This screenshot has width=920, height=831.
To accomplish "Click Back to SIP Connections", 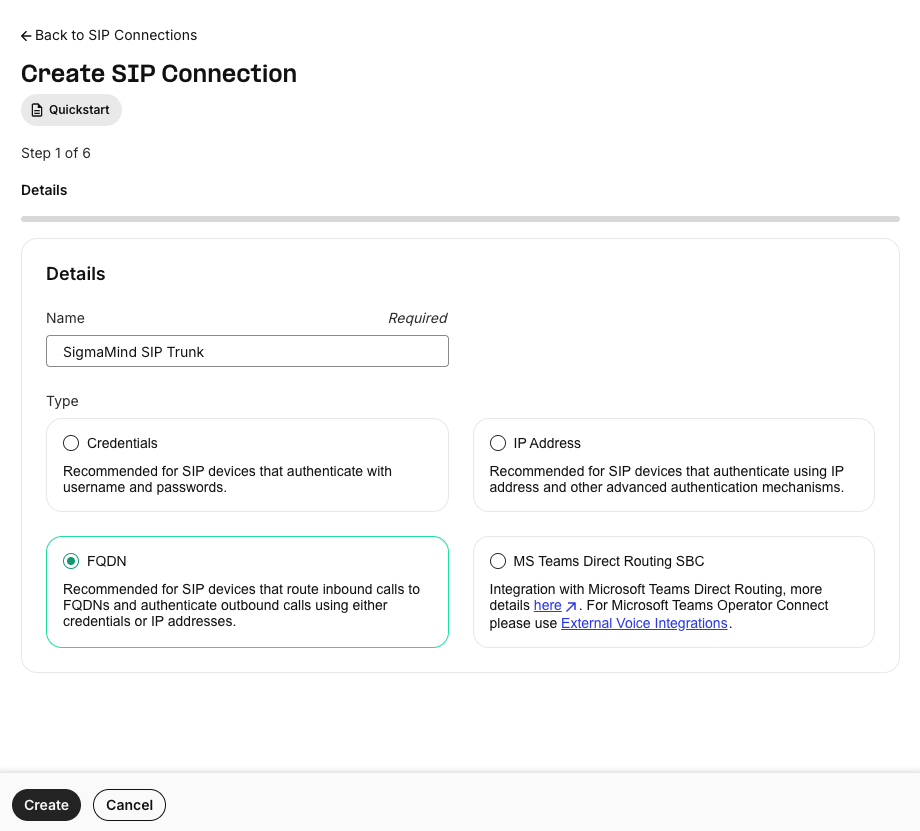I will [x=108, y=35].
